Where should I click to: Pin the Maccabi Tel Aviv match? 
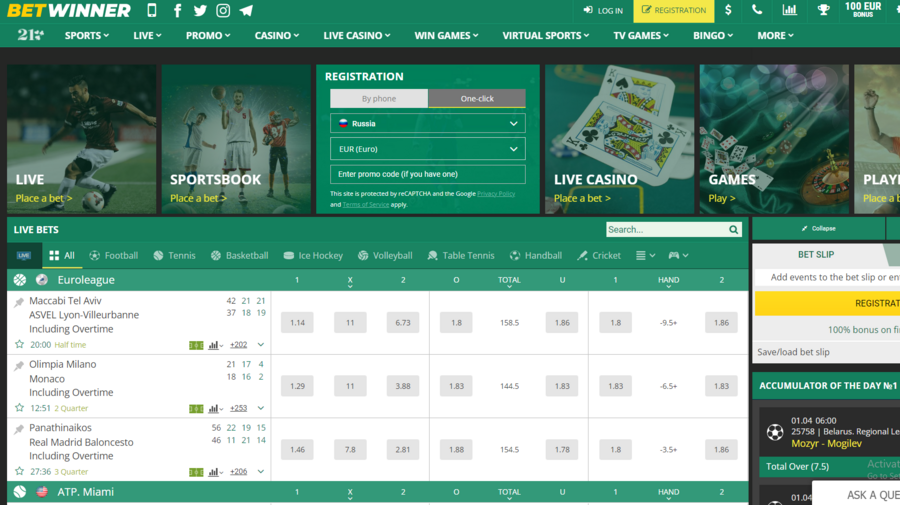[19, 302]
